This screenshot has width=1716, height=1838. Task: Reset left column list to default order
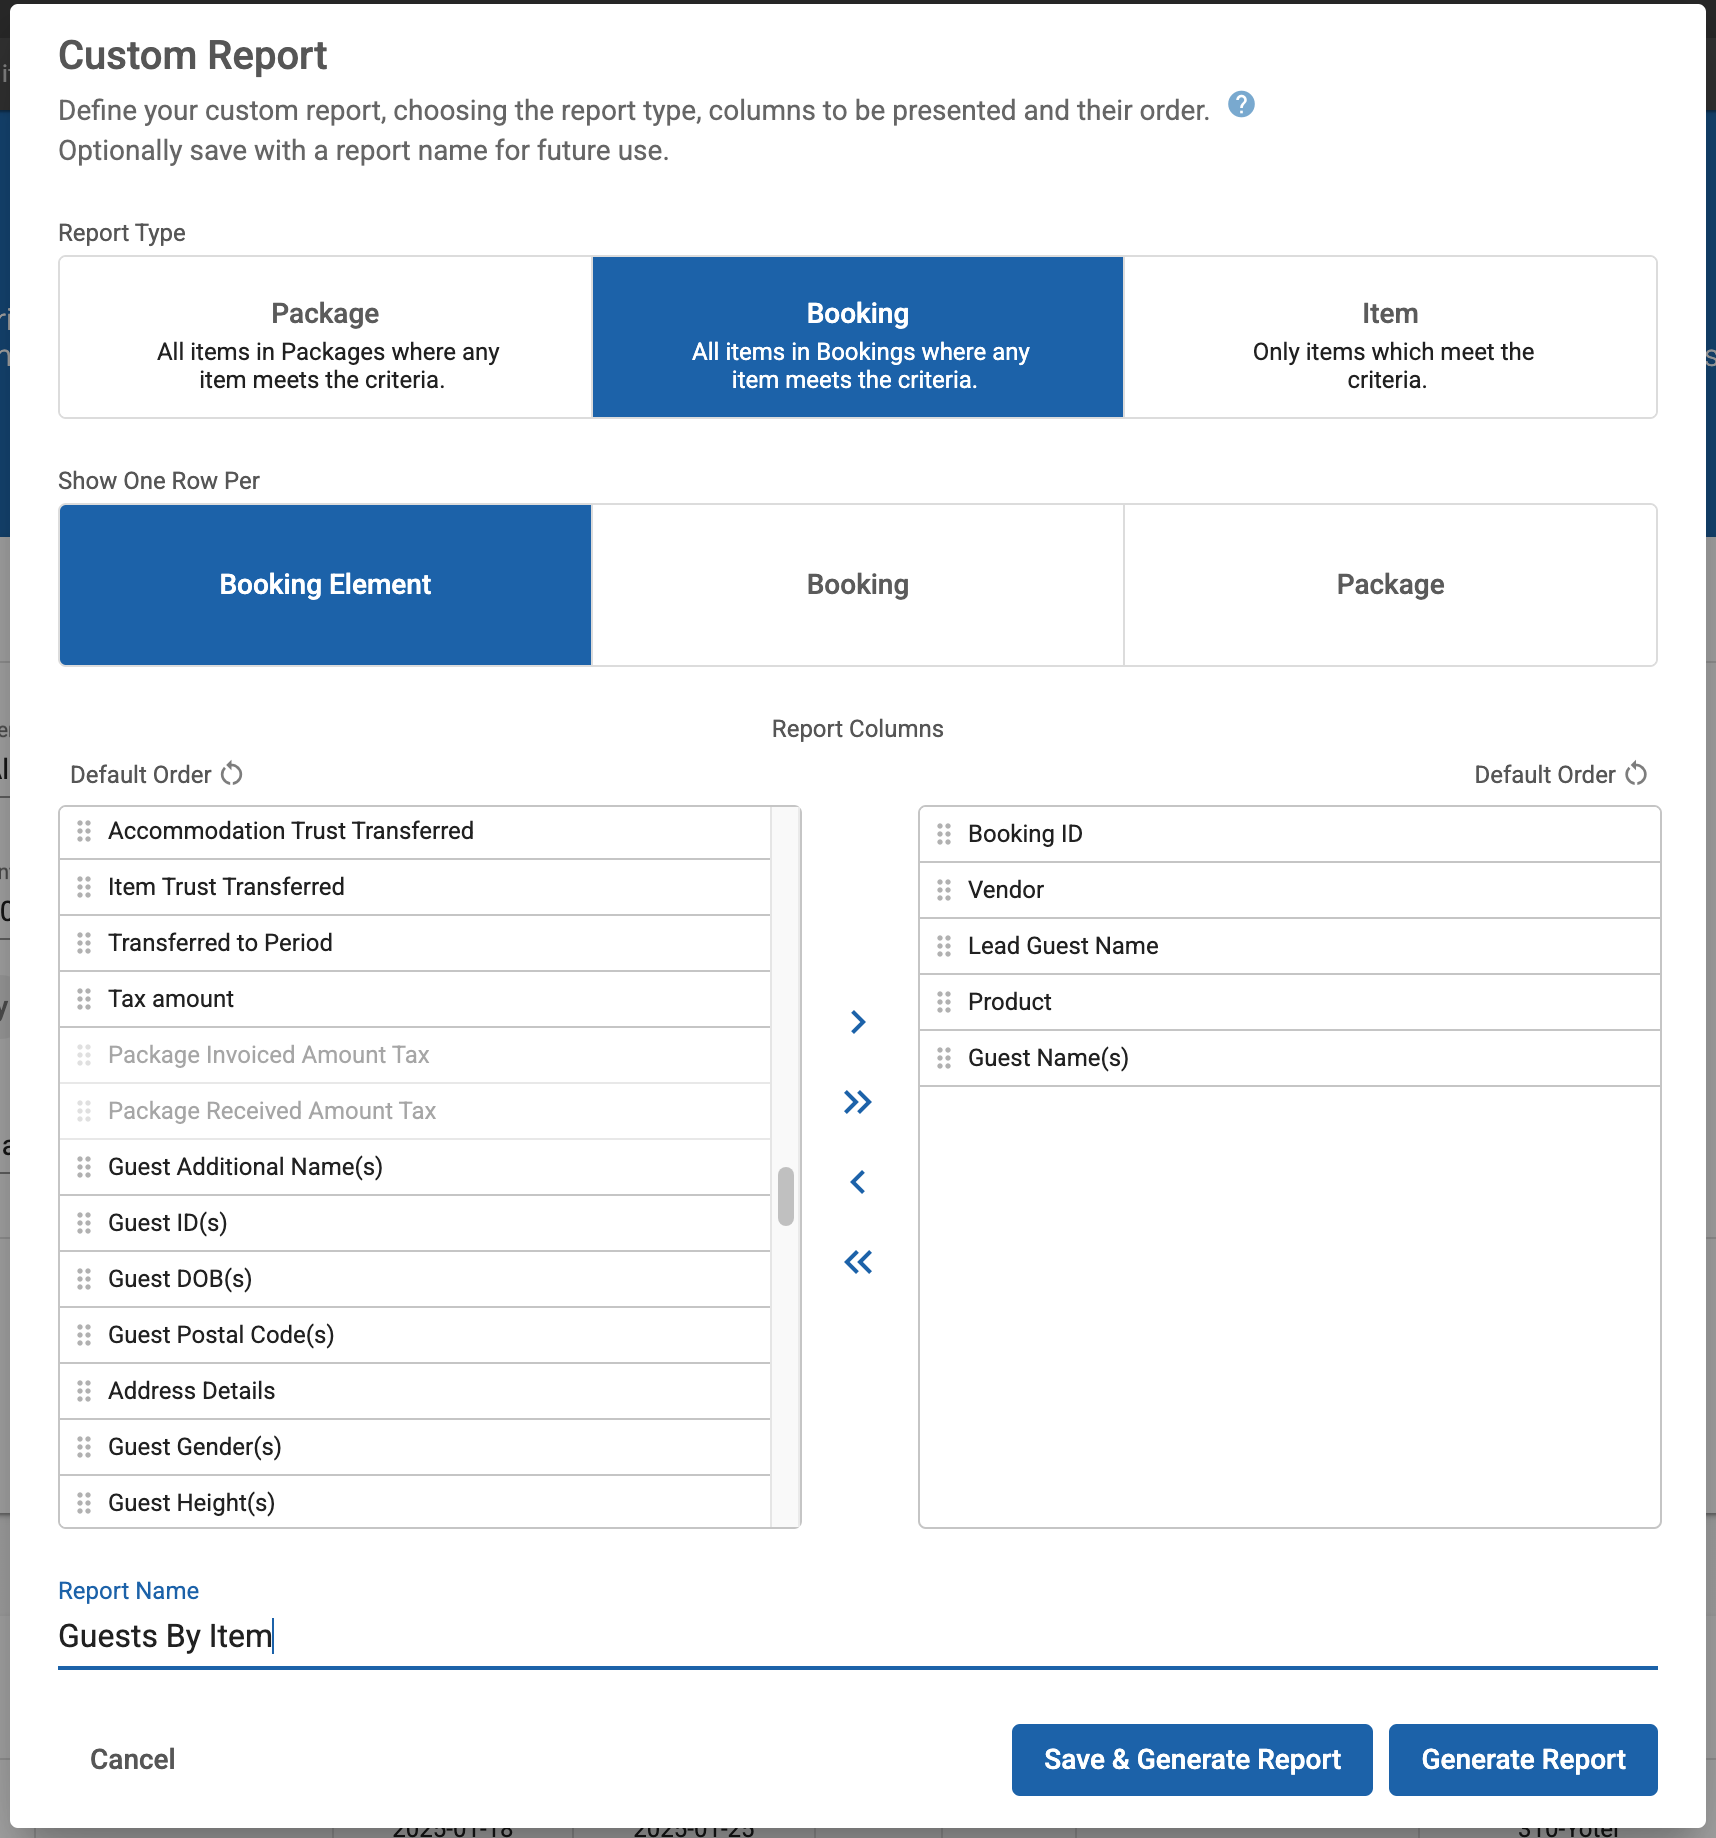tap(232, 774)
